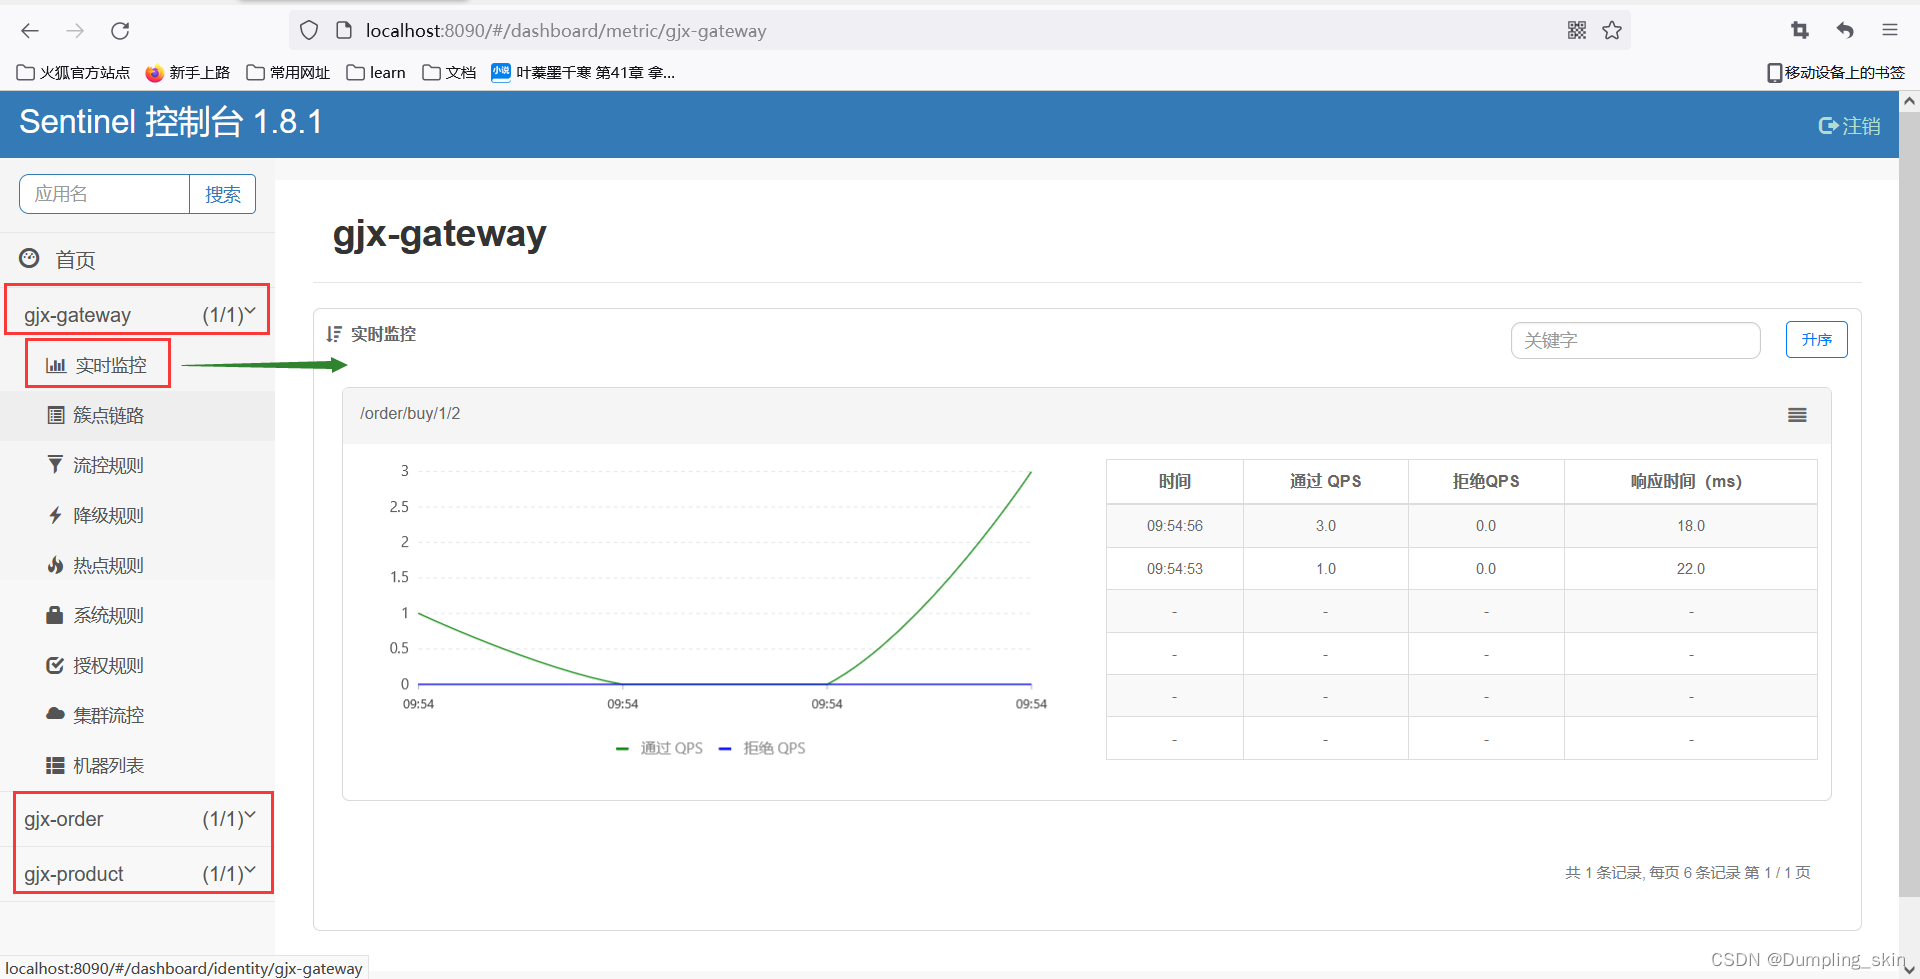This screenshot has width=1920, height=979.
Task: Click the lock icon beside 系统规则
Action: tap(55, 615)
